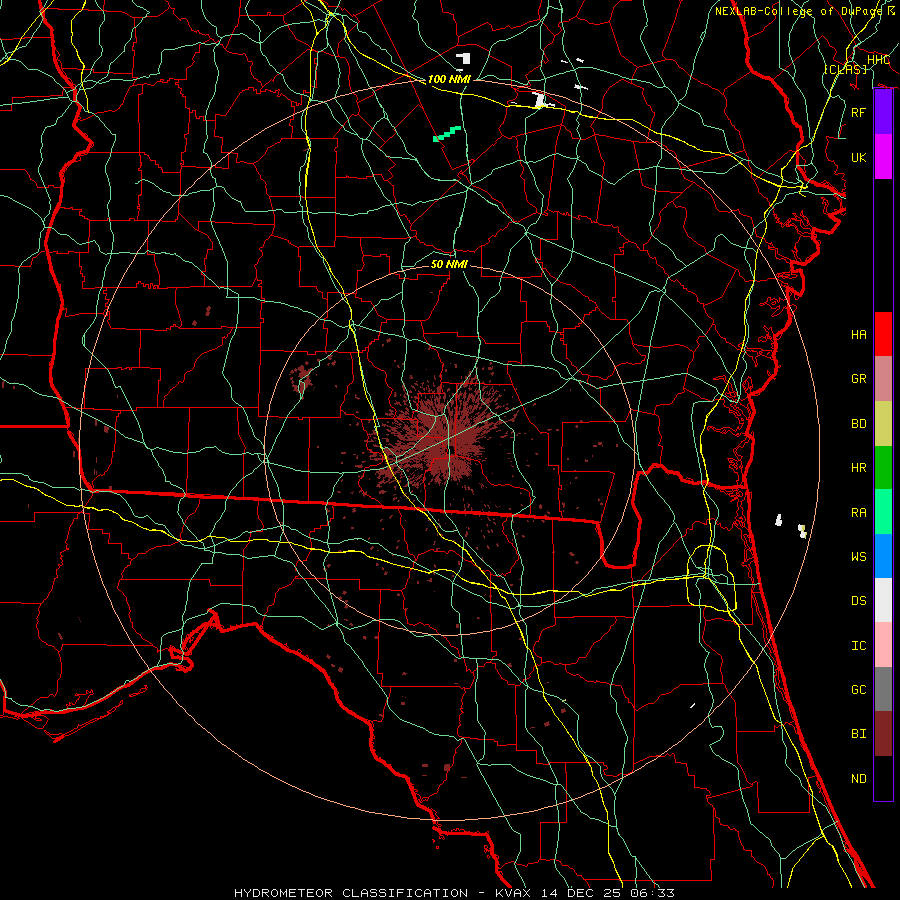Click the '50 NMI' range ring label
The width and height of the screenshot is (900, 900).
pyautogui.click(x=449, y=264)
